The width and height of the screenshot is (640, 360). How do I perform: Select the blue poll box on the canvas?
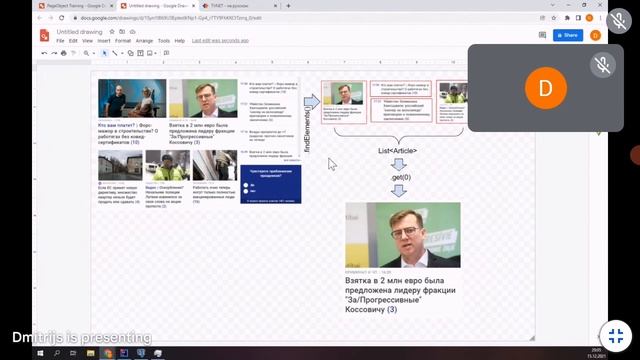(x=271, y=184)
